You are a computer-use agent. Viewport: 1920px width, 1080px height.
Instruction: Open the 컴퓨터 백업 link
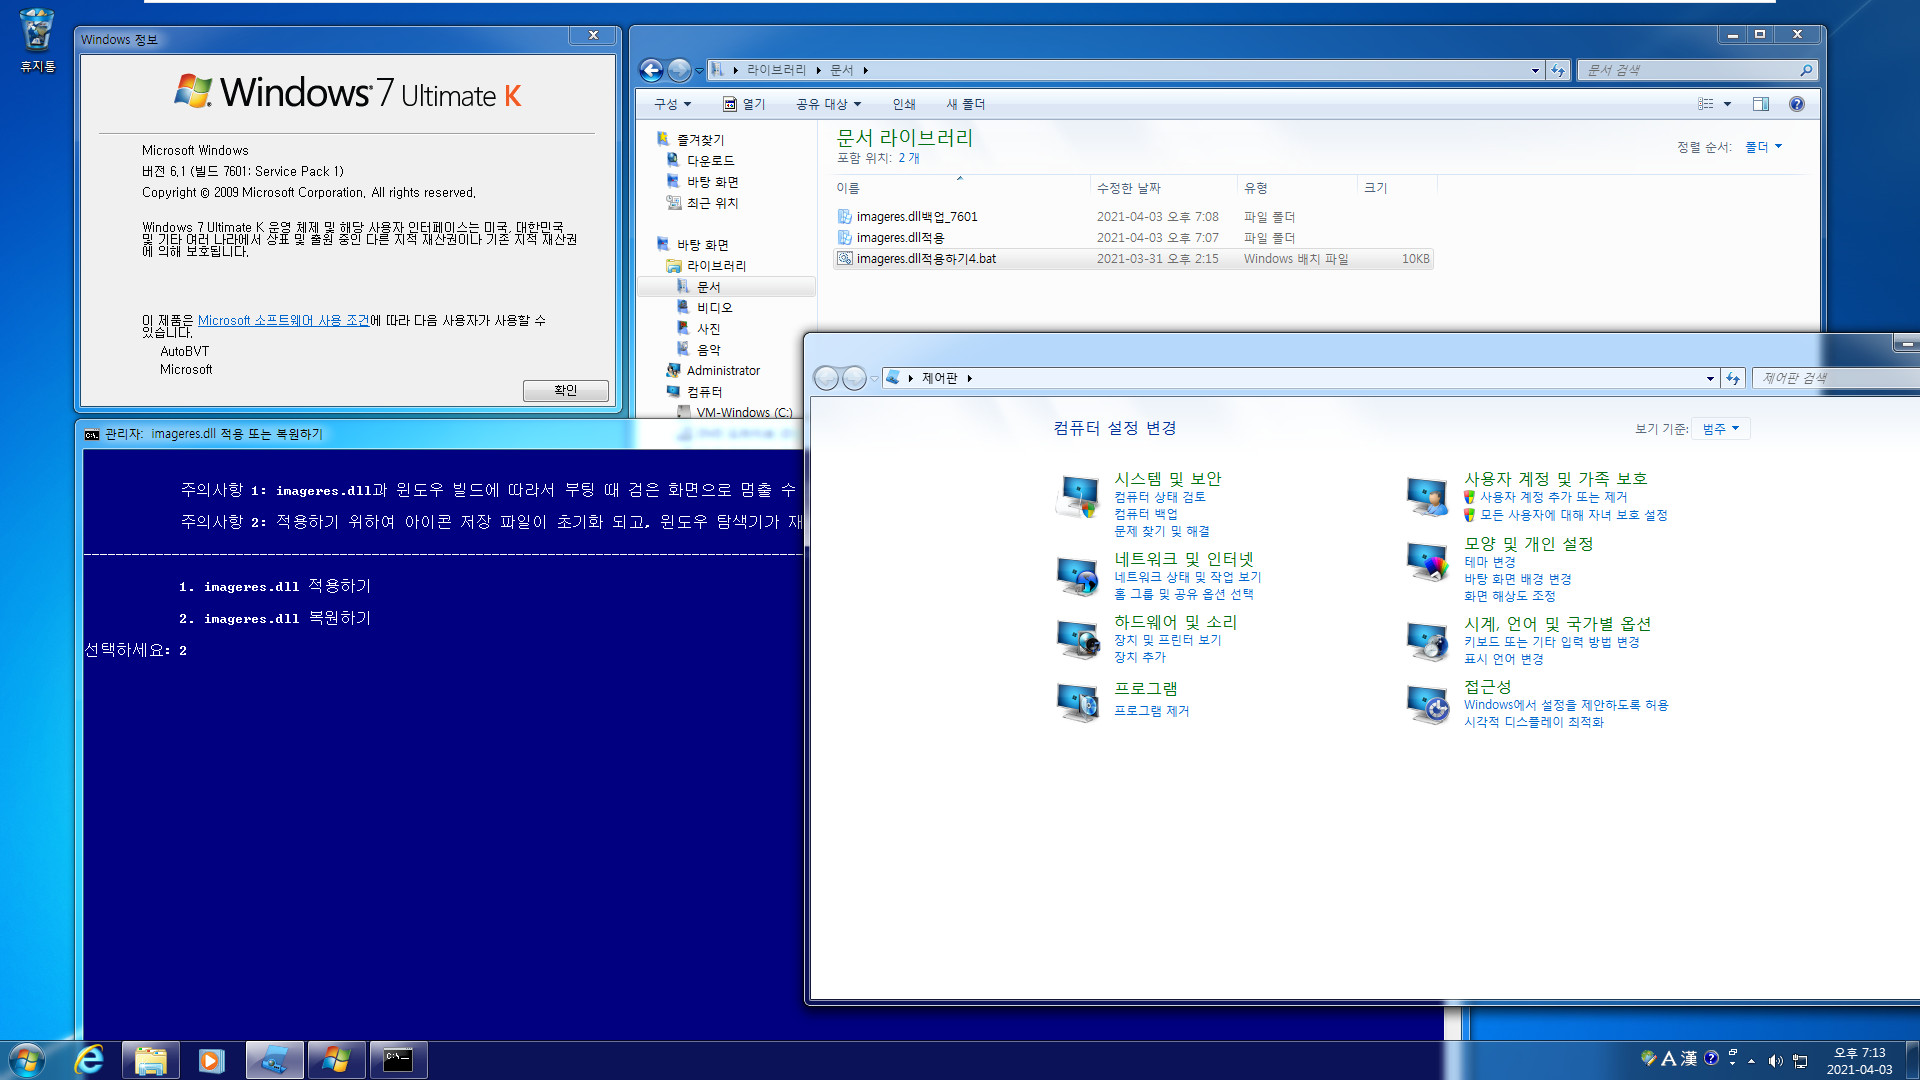(1146, 514)
